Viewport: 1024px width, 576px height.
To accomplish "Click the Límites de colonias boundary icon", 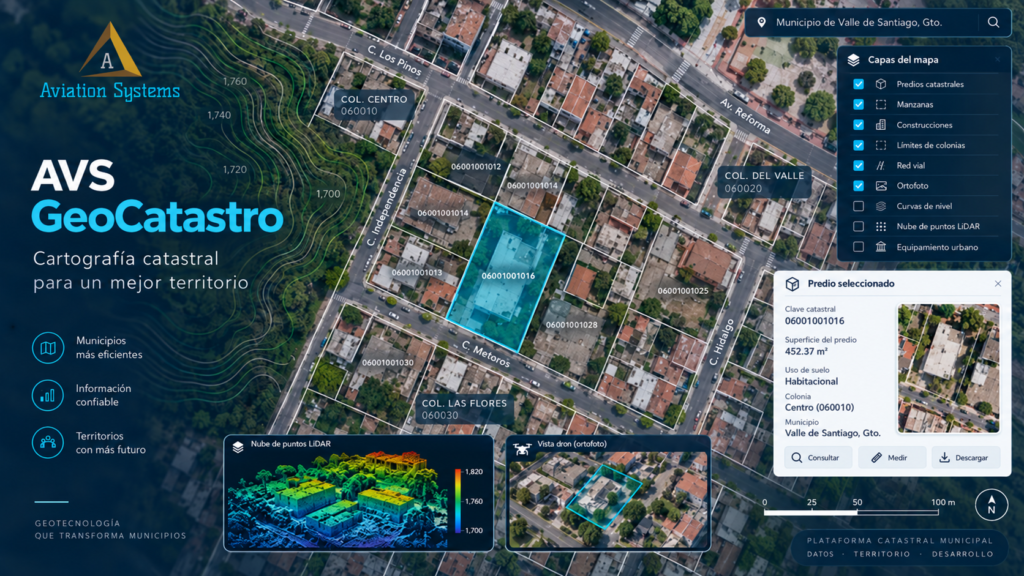I will tap(881, 145).
